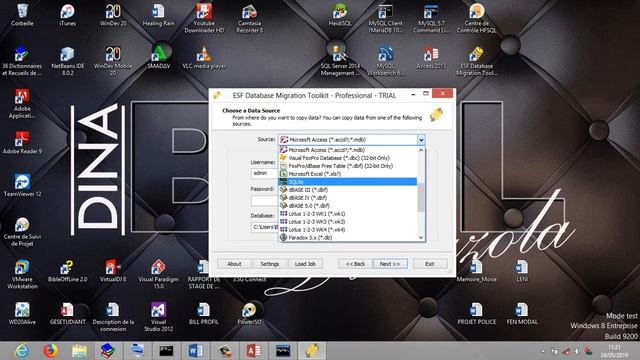Open Internet Explorer from taskbar
640x360 pixels.
click(x=22, y=351)
